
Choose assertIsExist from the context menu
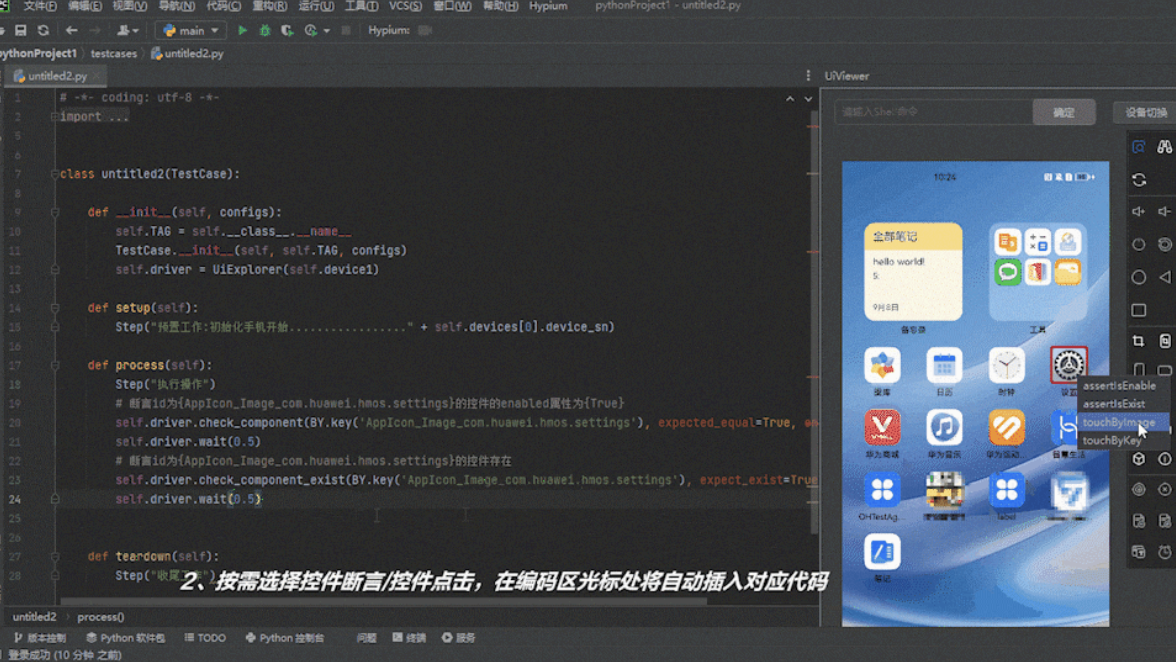point(1113,404)
